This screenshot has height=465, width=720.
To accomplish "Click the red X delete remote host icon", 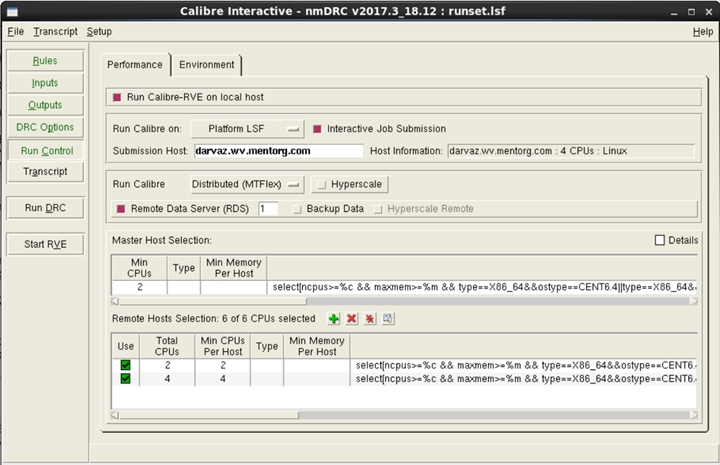I will click(352, 319).
